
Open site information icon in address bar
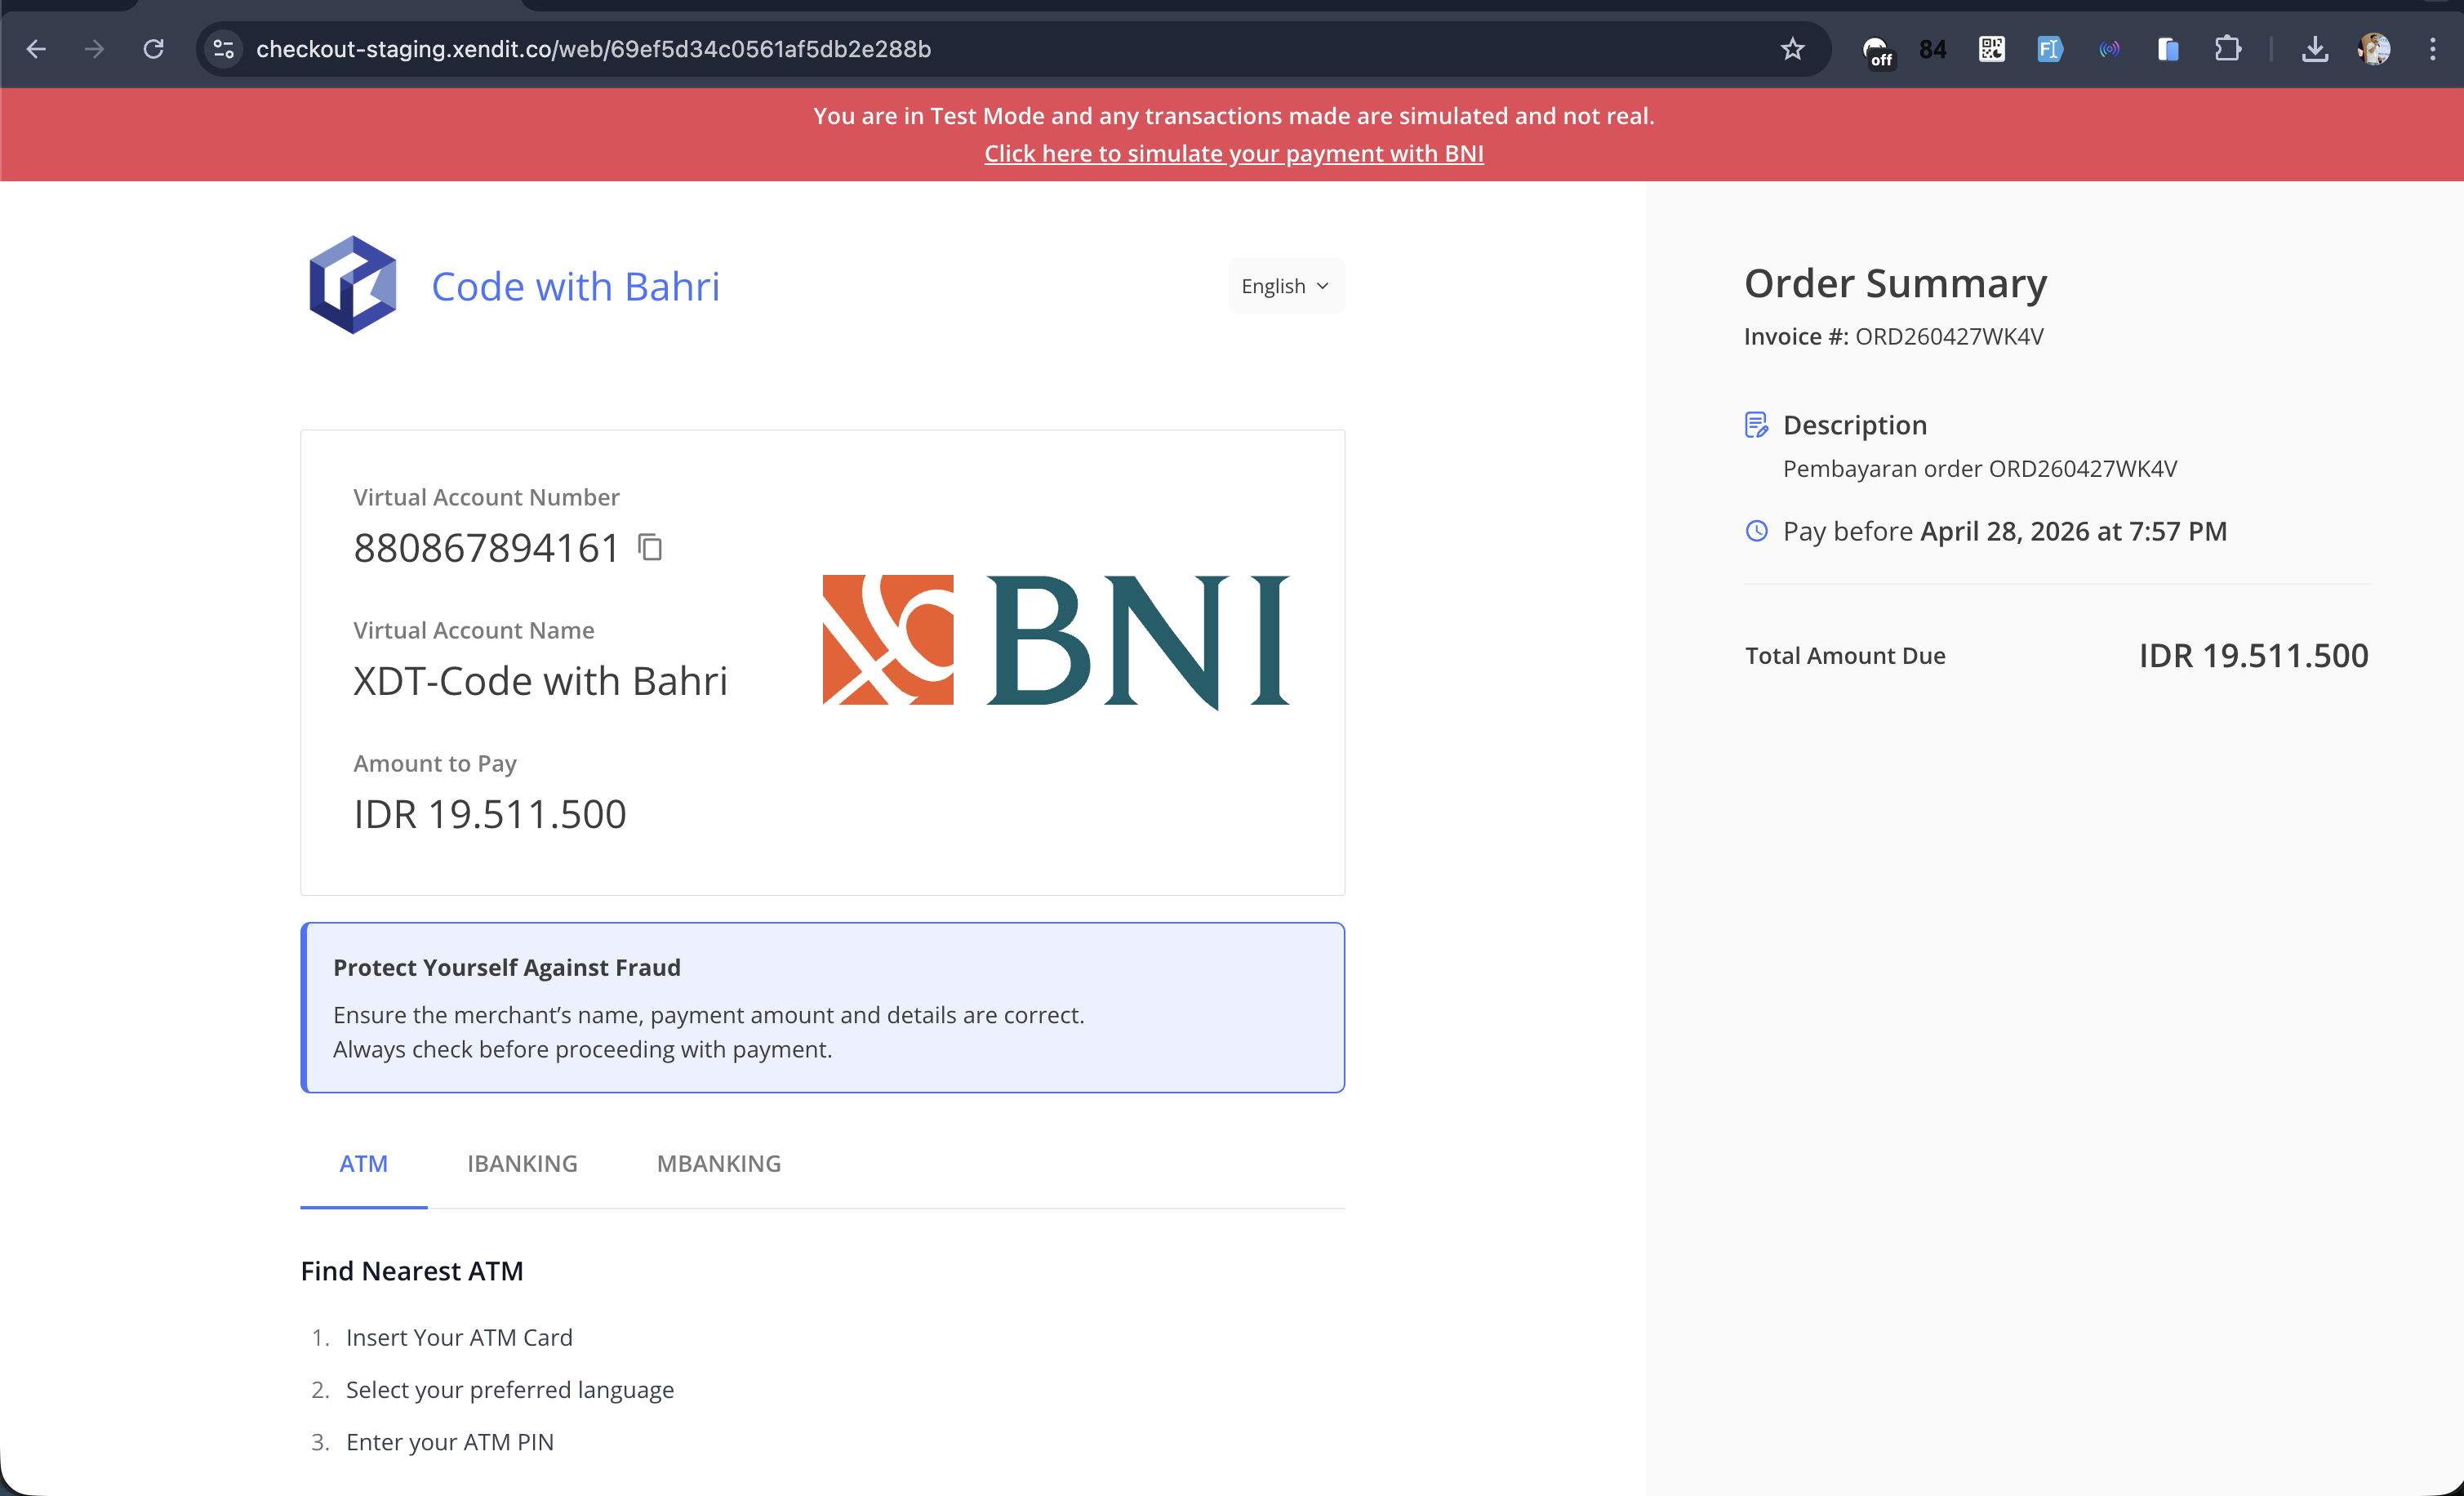click(x=224, y=49)
